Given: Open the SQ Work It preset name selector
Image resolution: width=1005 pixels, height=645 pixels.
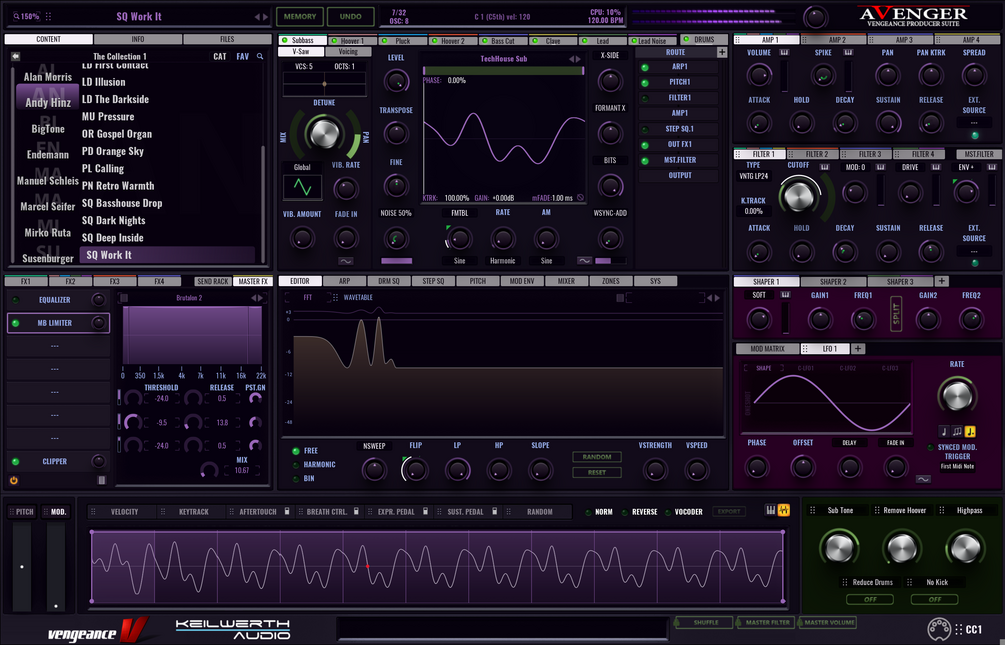Looking at the screenshot, I should coord(139,17).
